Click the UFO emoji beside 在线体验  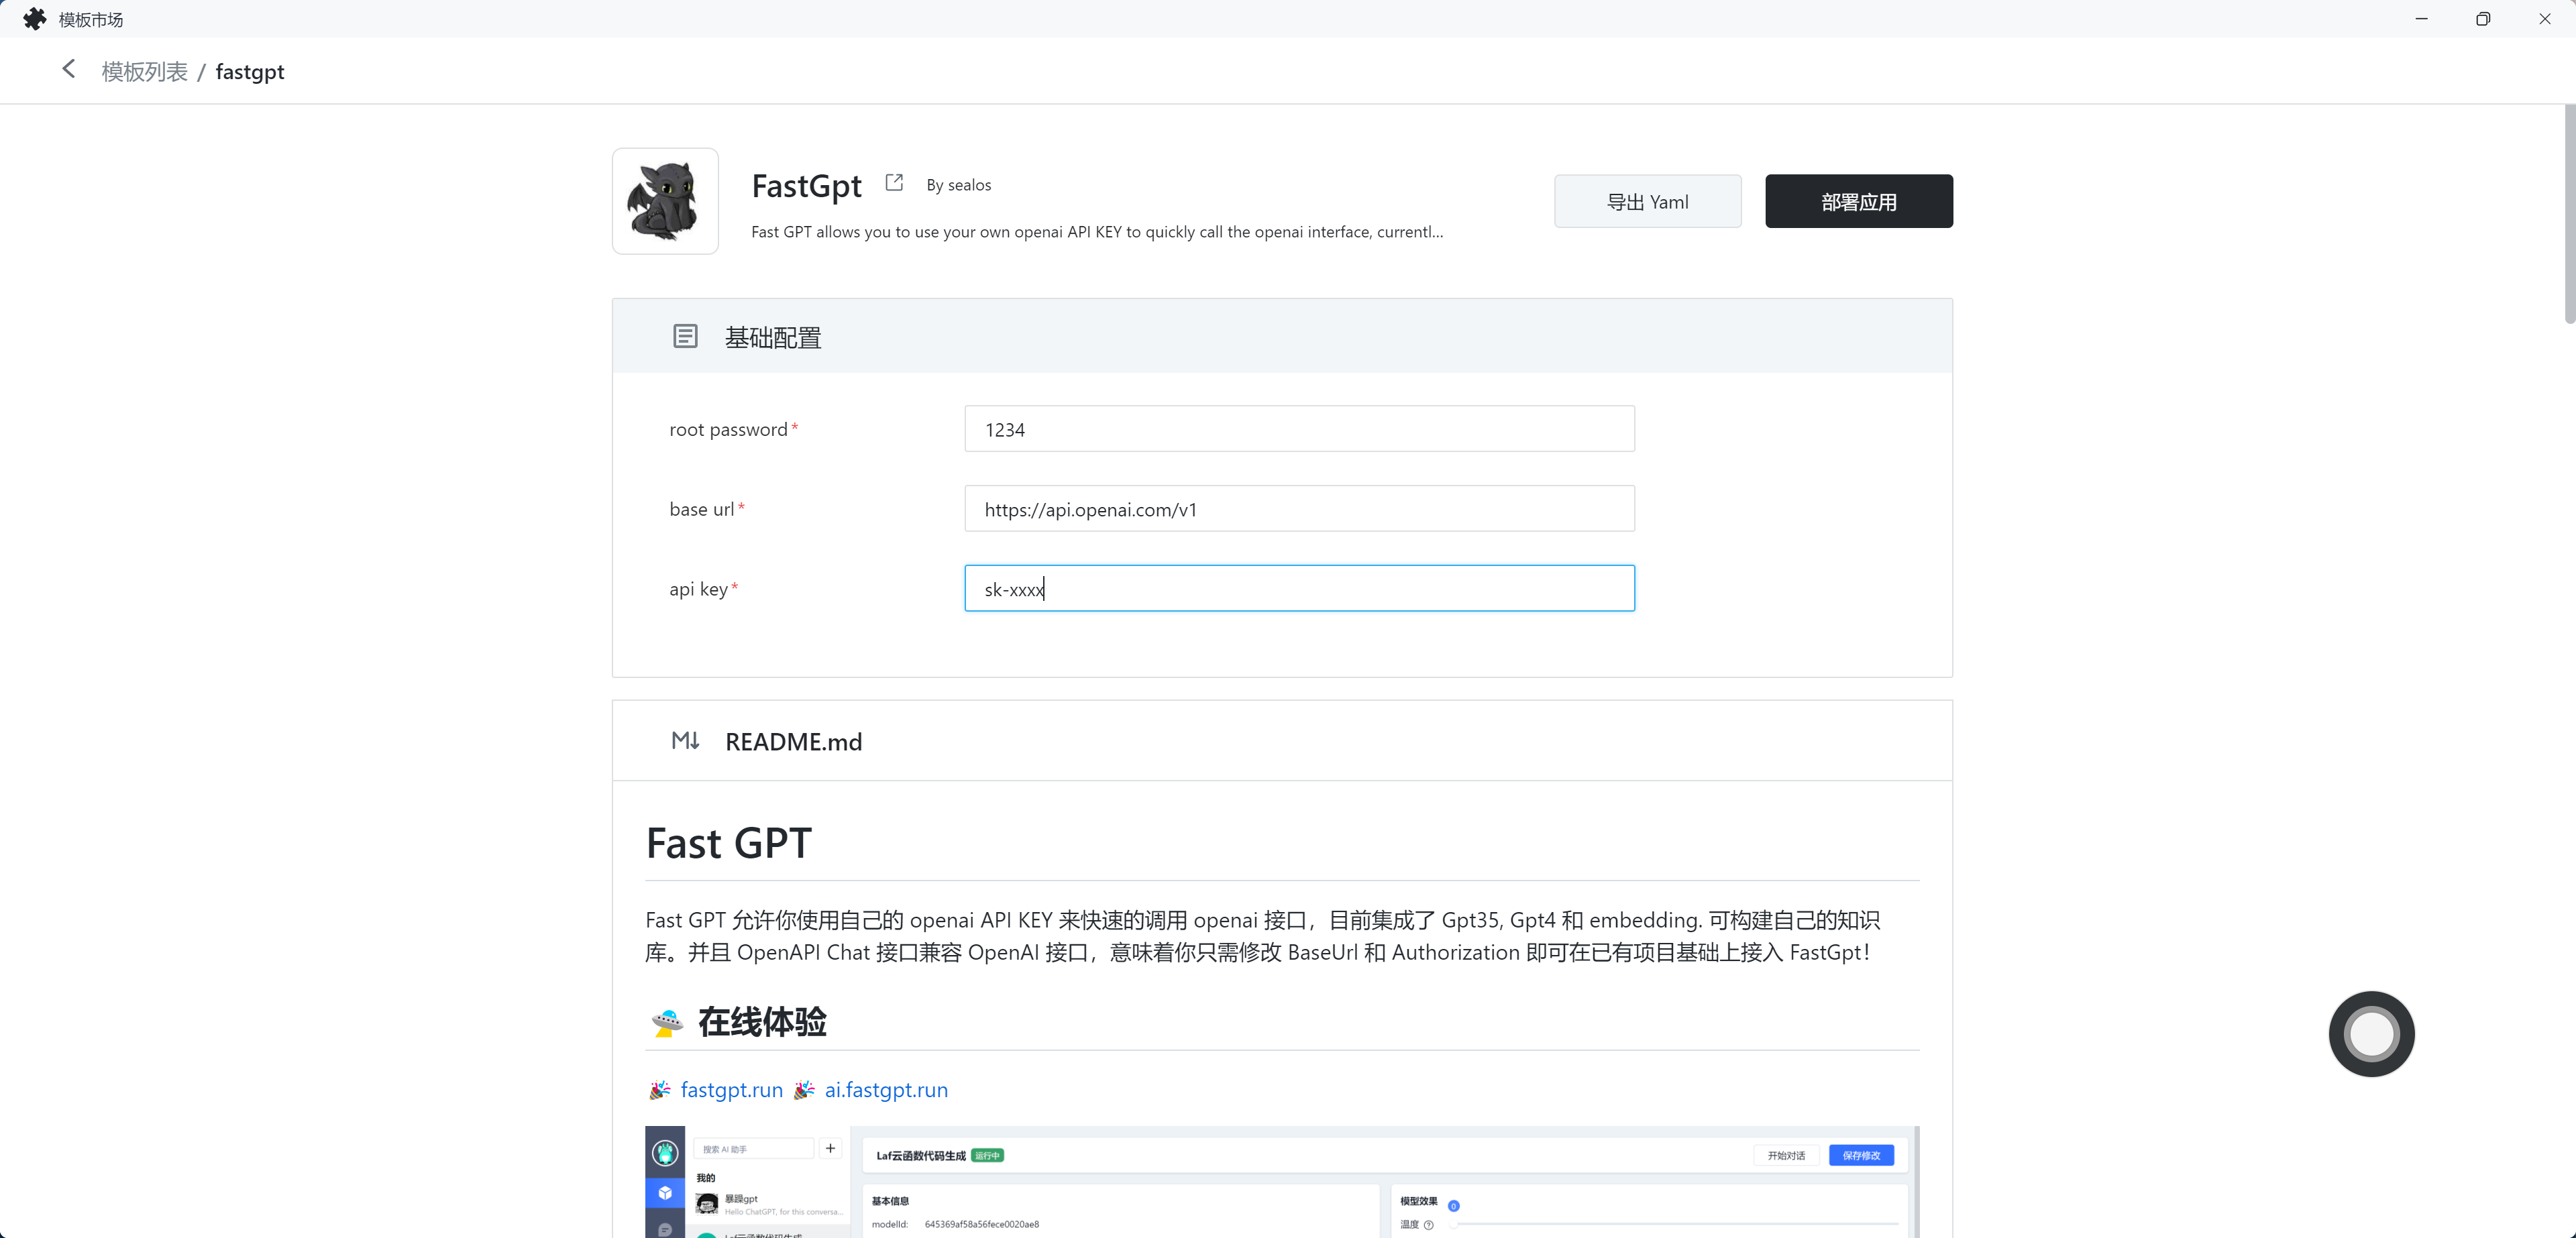667,1022
